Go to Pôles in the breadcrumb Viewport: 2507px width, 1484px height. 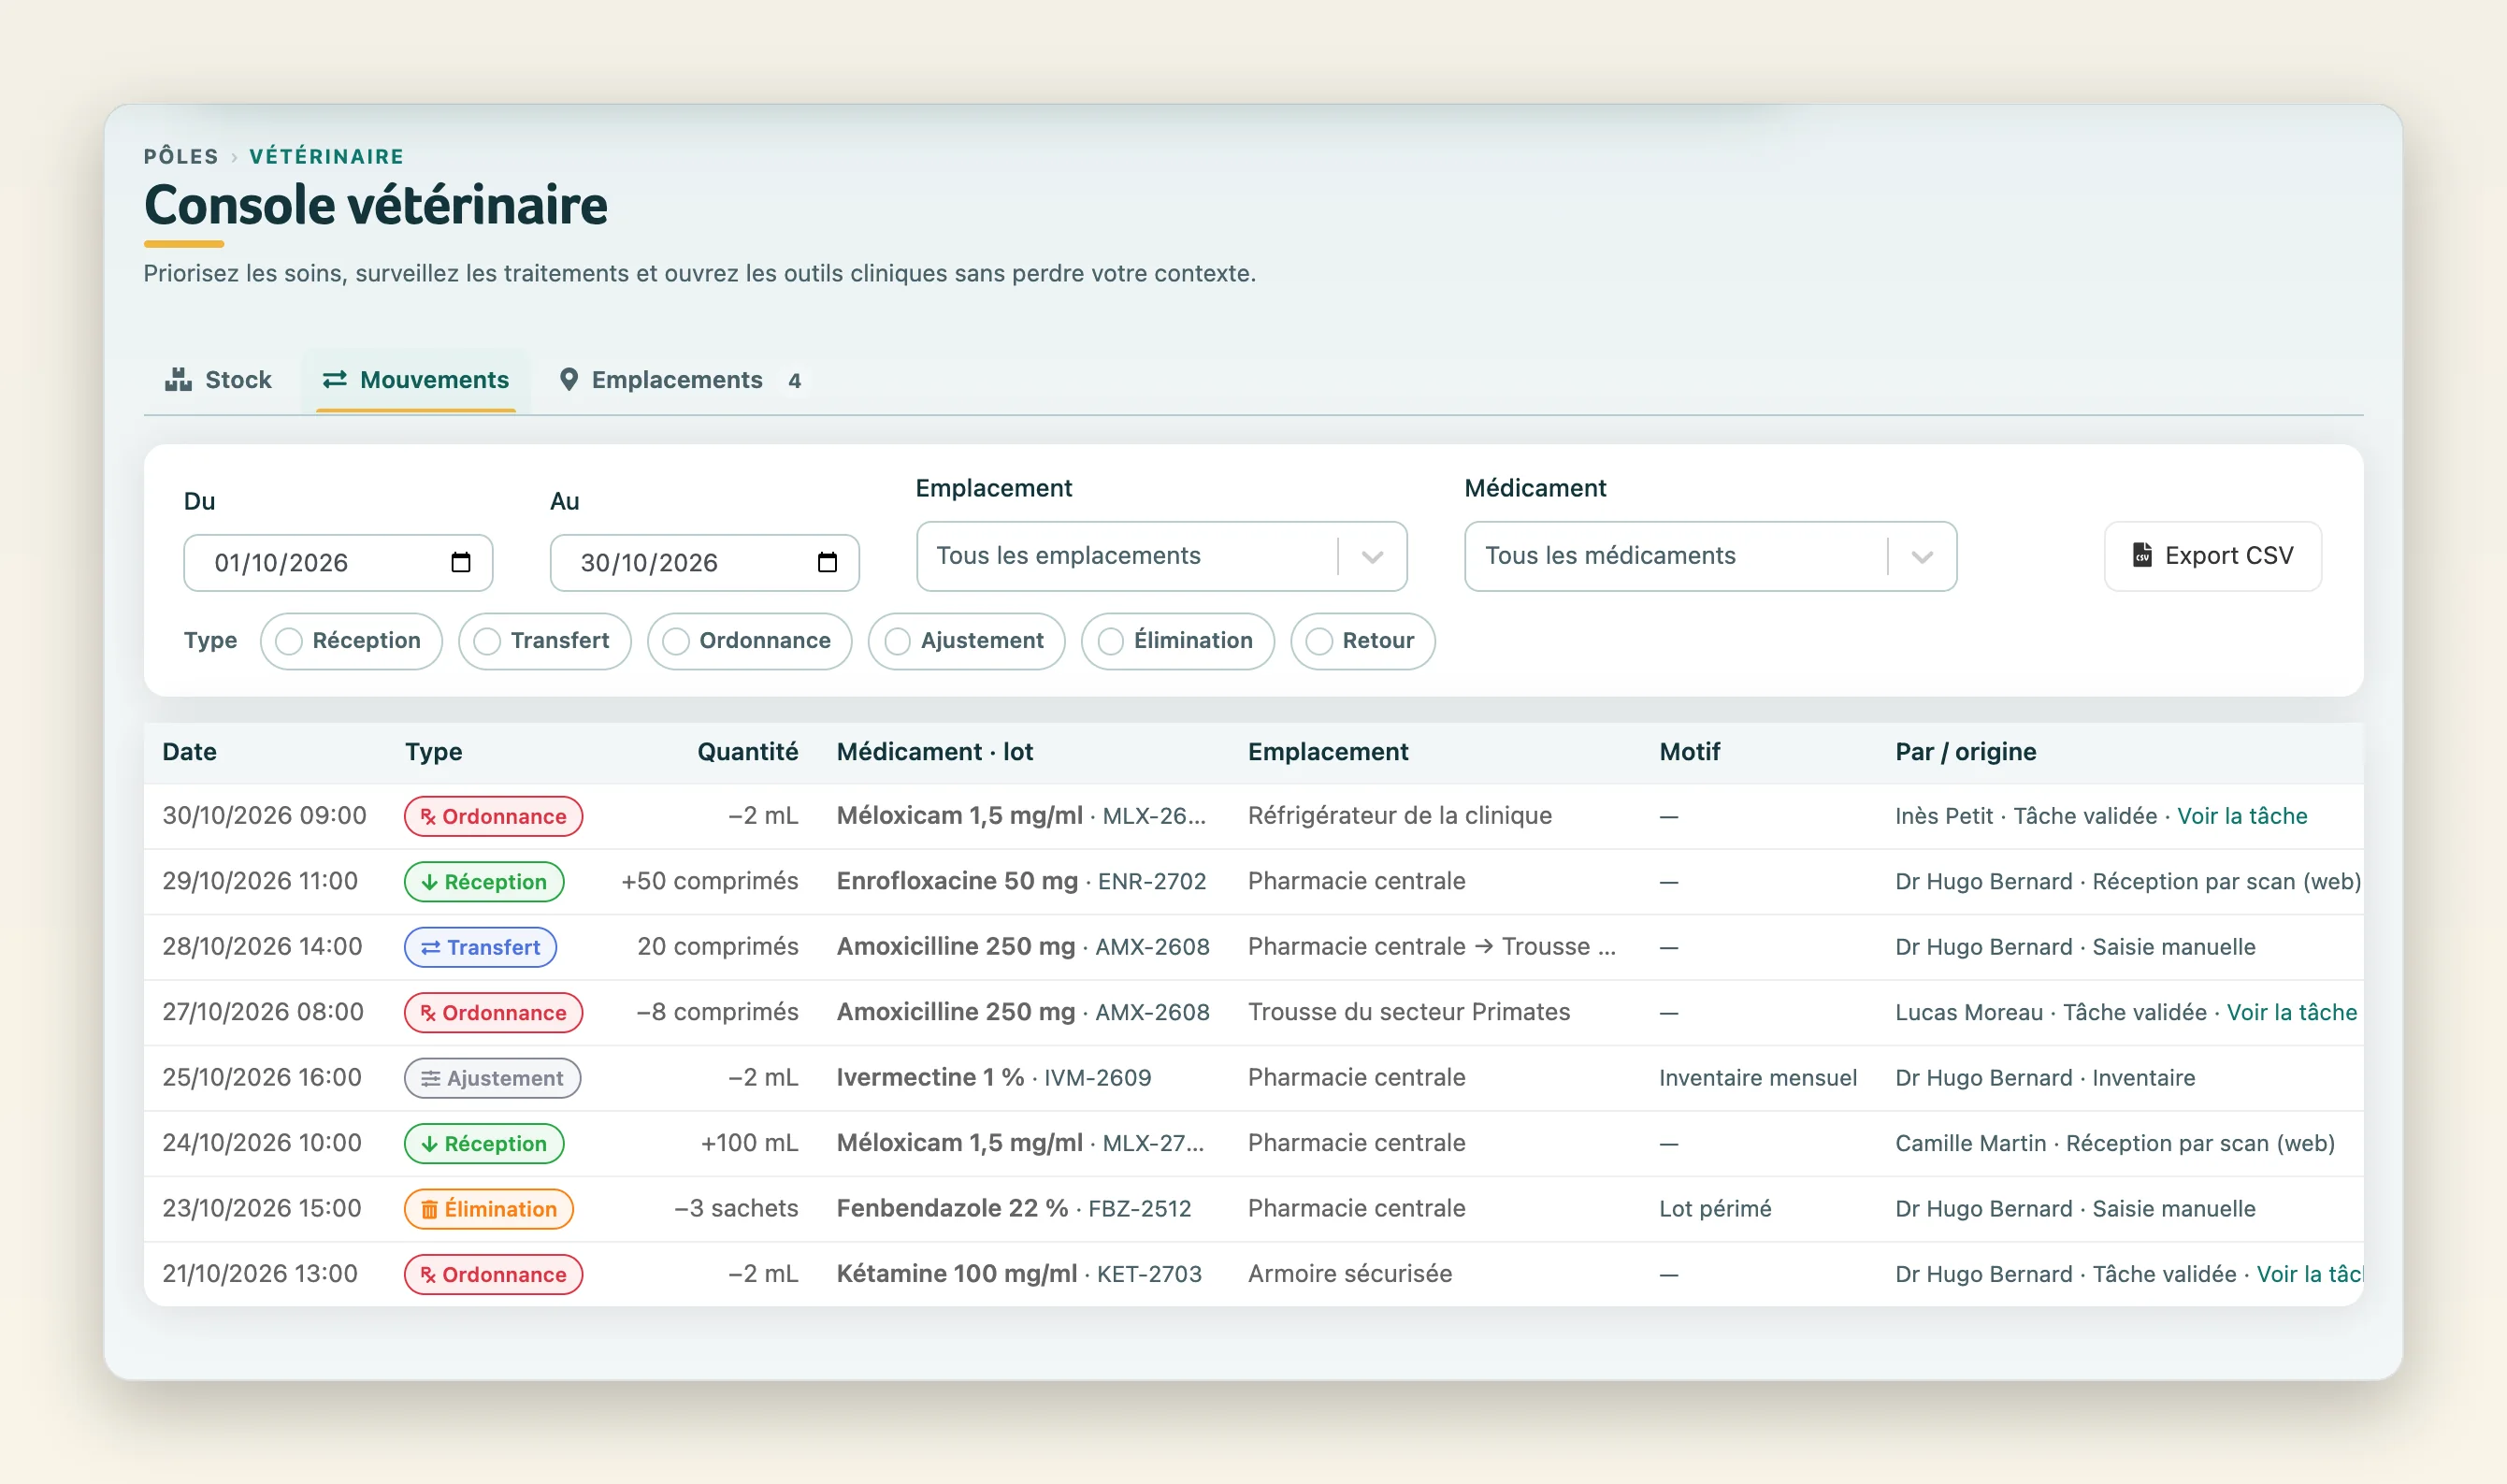tap(181, 156)
